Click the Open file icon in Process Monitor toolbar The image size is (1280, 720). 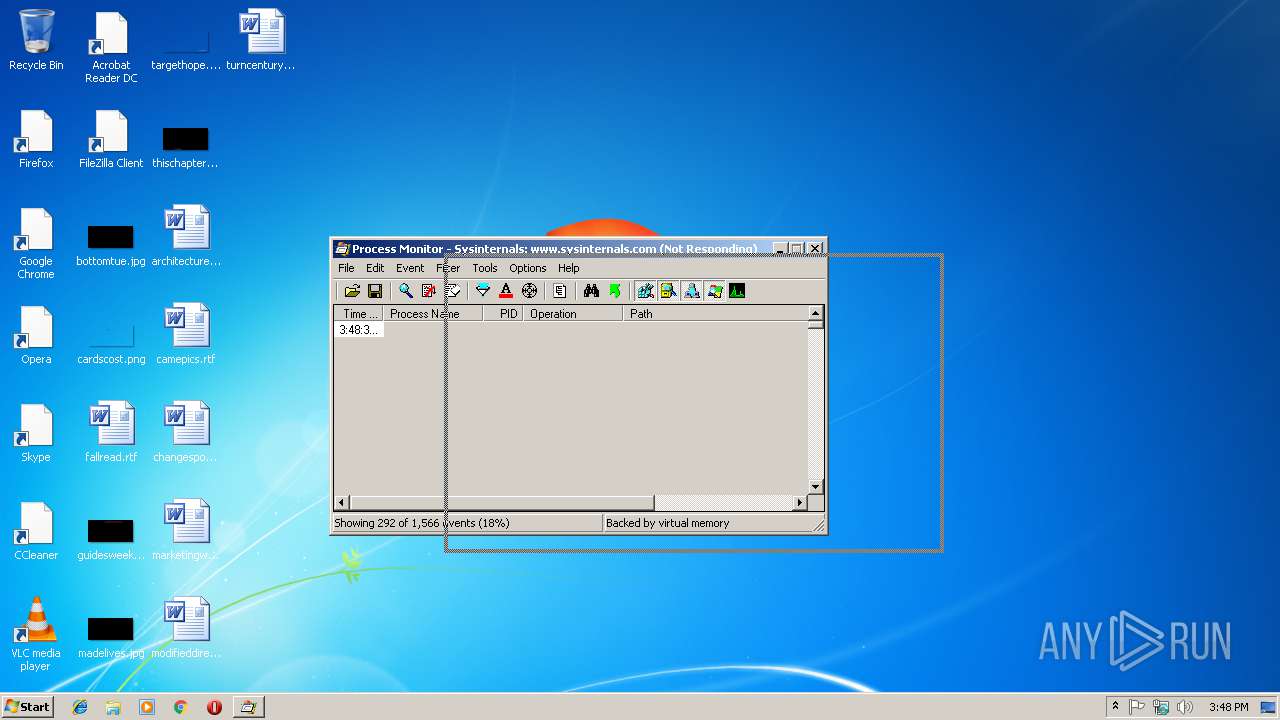point(352,291)
